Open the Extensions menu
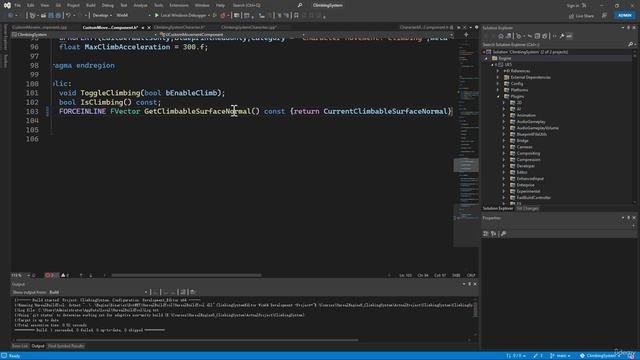This screenshot has width=640, height=360. point(179,5)
